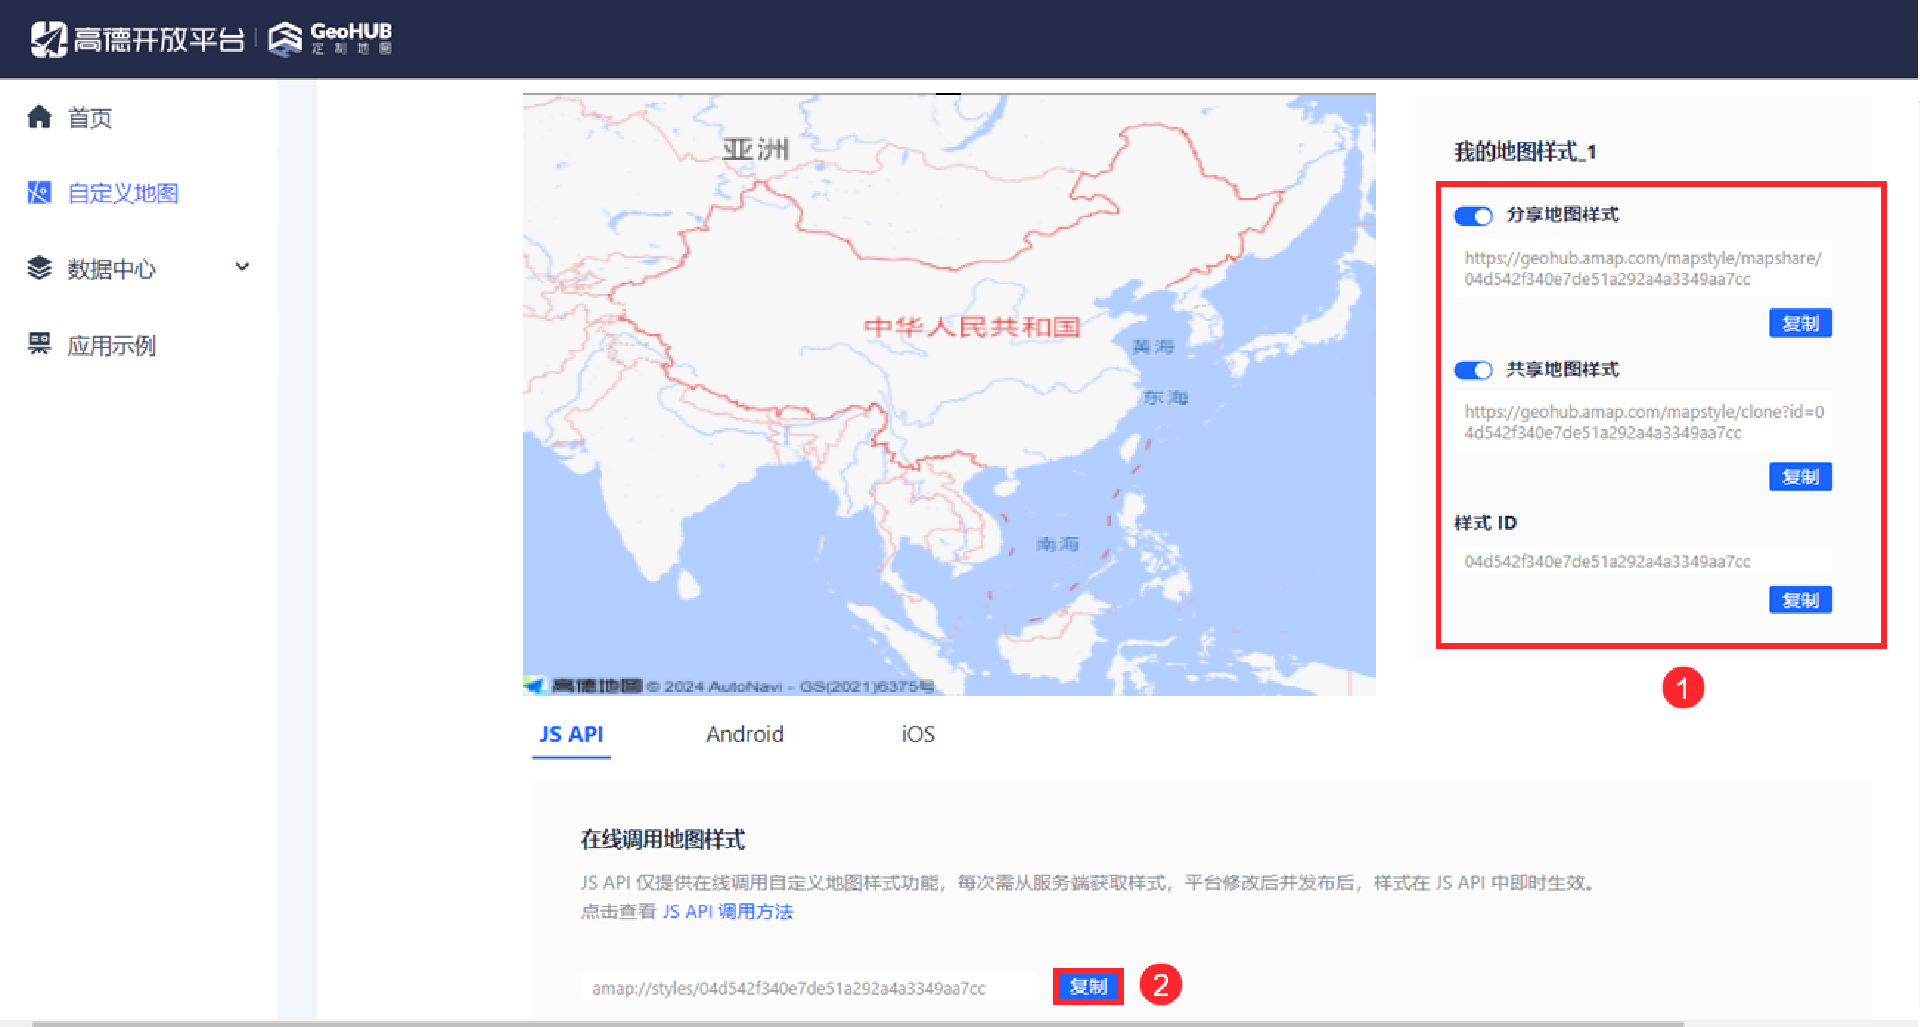
Task: Click the mapshare URL field
Action: 1643,268
